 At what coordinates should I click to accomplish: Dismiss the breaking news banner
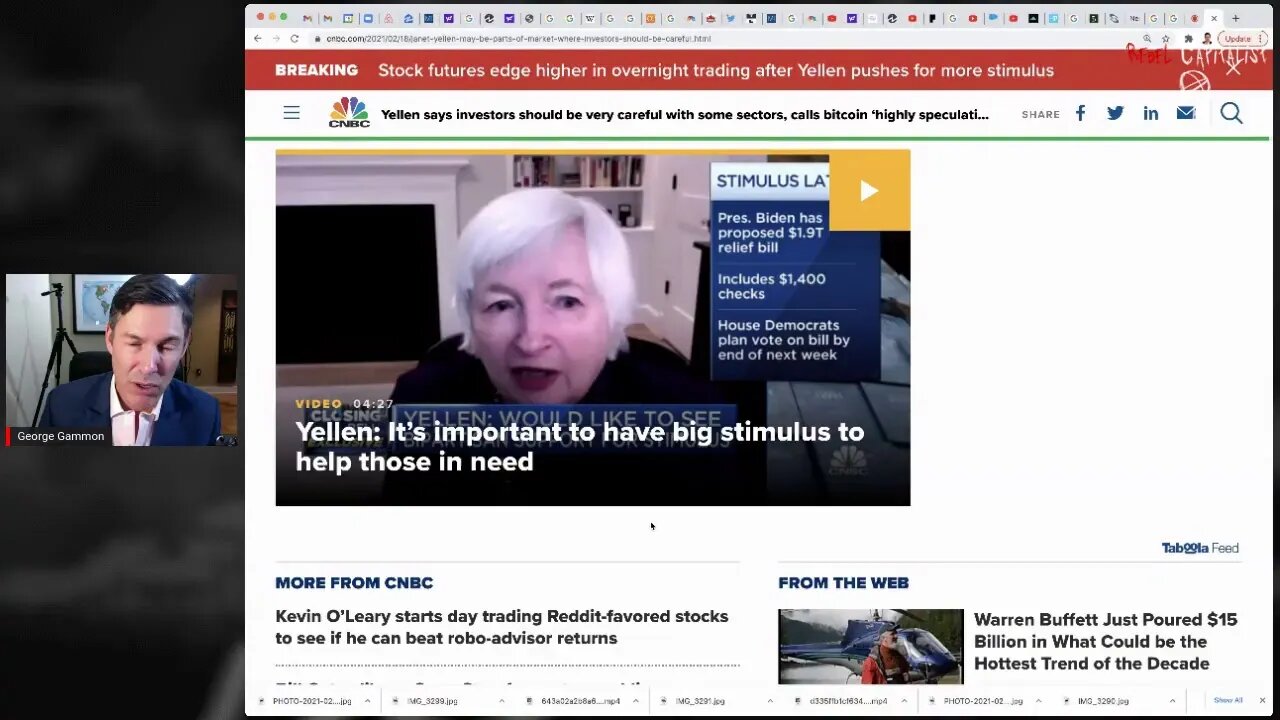click(x=1233, y=69)
